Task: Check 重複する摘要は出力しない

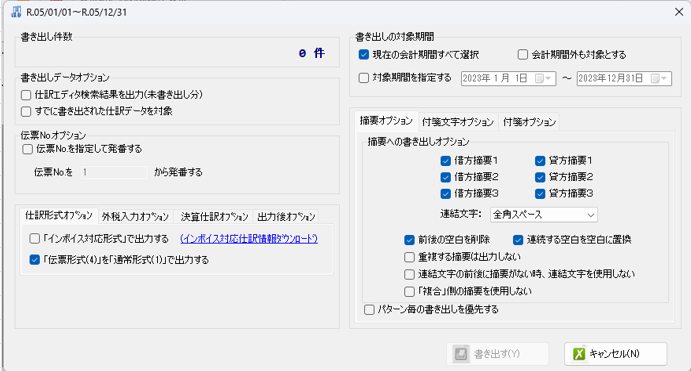Action: pos(409,257)
